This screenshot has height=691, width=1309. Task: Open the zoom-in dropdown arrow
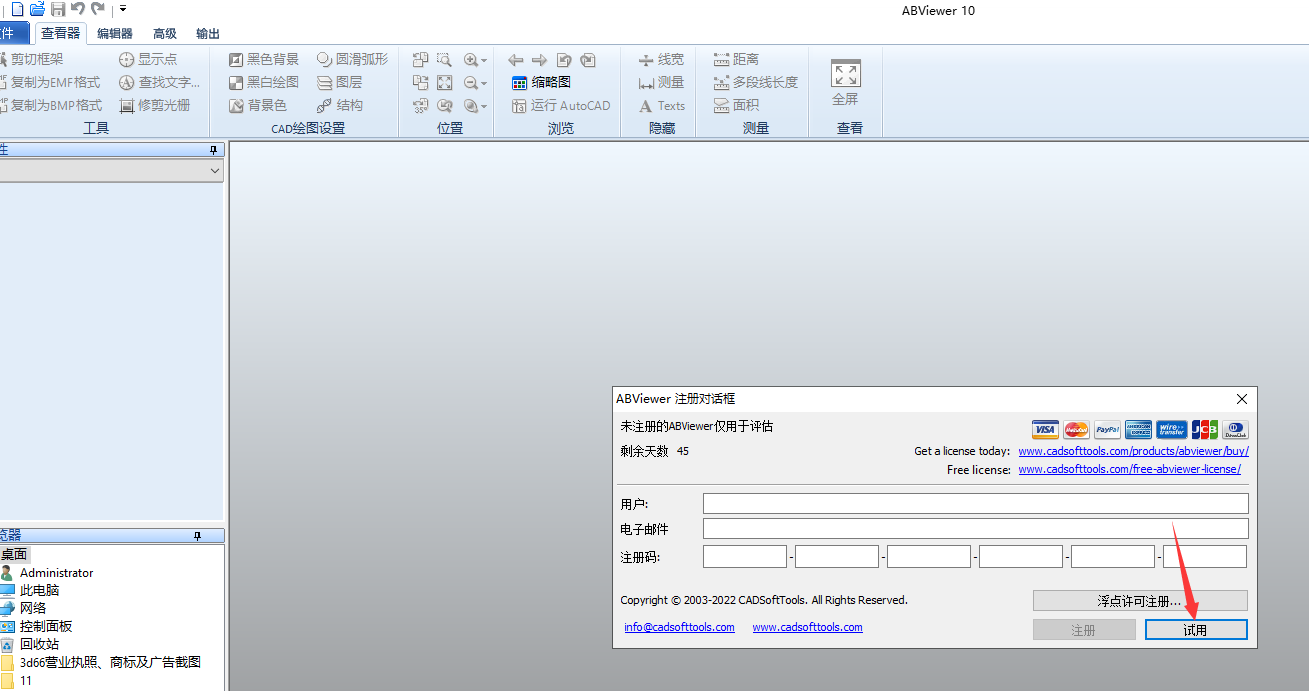tap(484, 59)
